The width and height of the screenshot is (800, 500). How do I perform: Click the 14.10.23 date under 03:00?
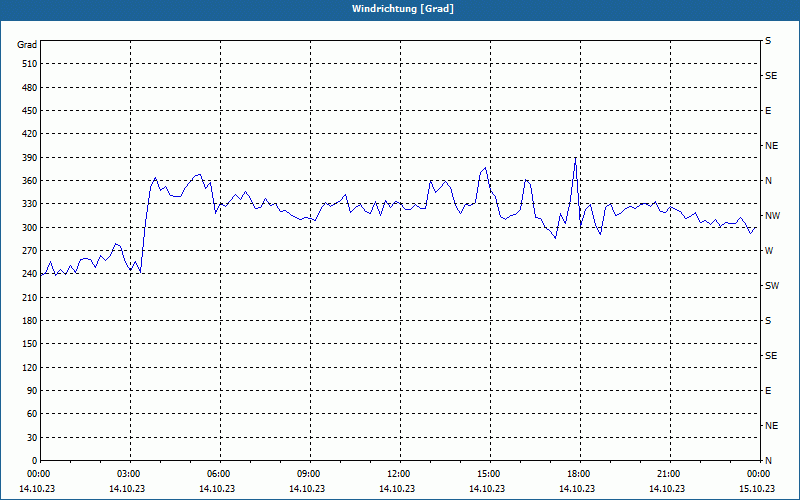pyautogui.click(x=127, y=488)
